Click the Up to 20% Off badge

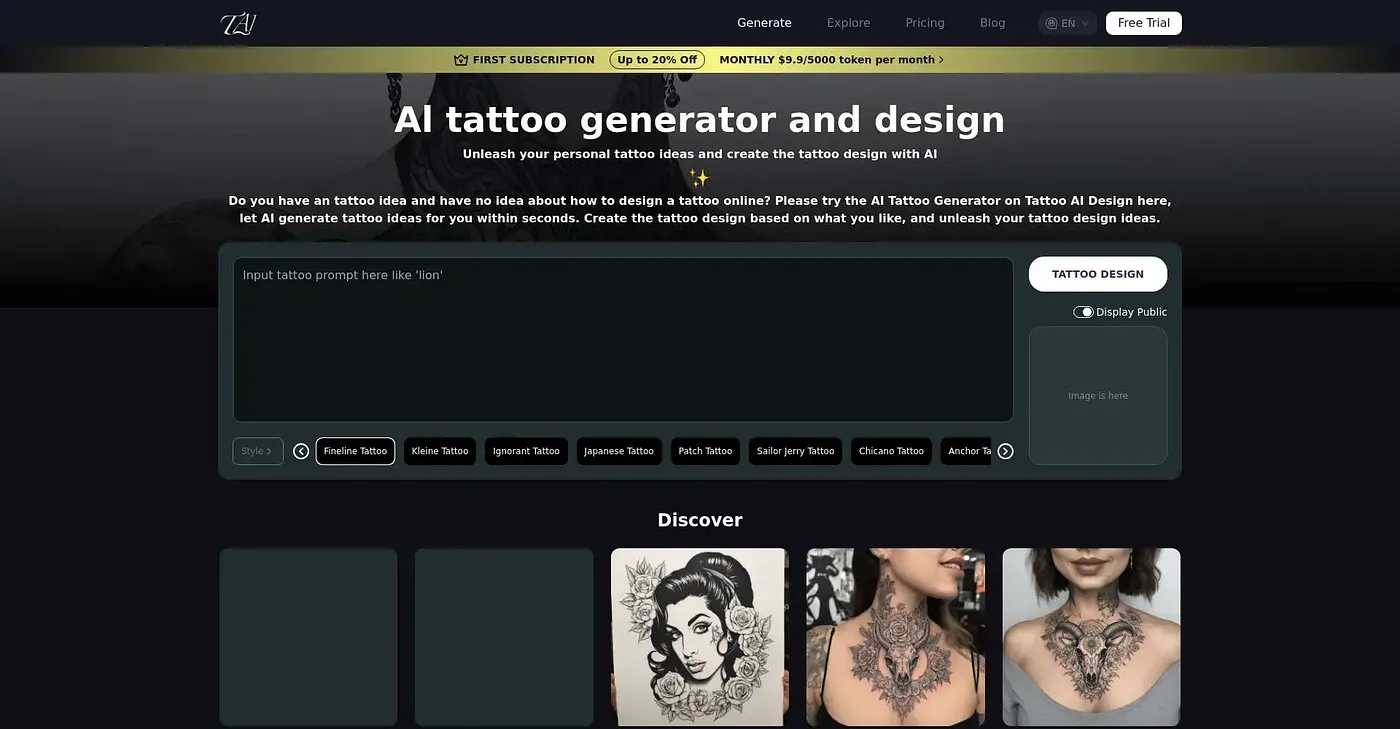pyautogui.click(x=657, y=60)
